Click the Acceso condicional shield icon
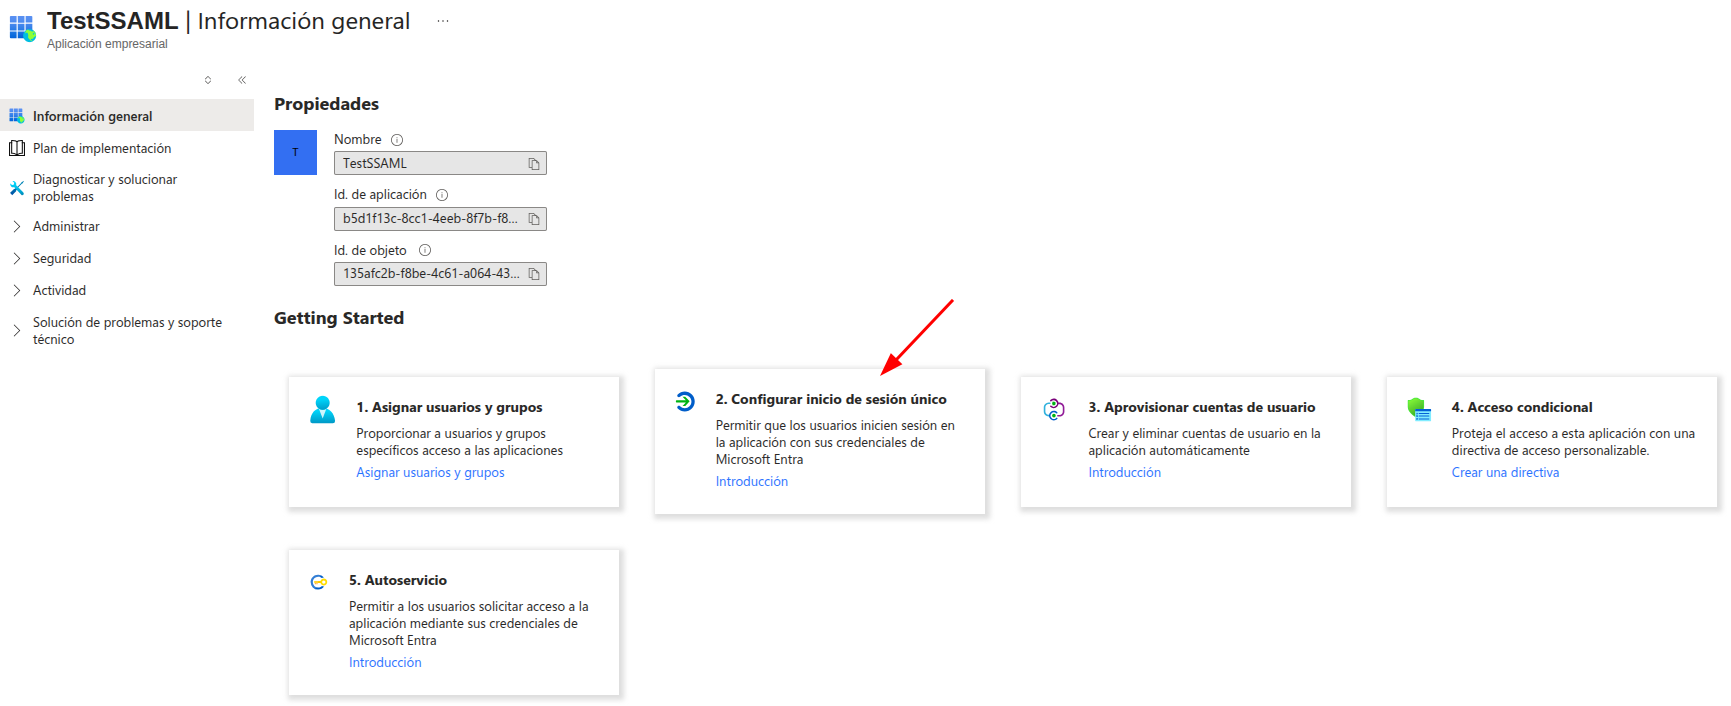The height and width of the screenshot is (706, 1731). (x=1419, y=409)
